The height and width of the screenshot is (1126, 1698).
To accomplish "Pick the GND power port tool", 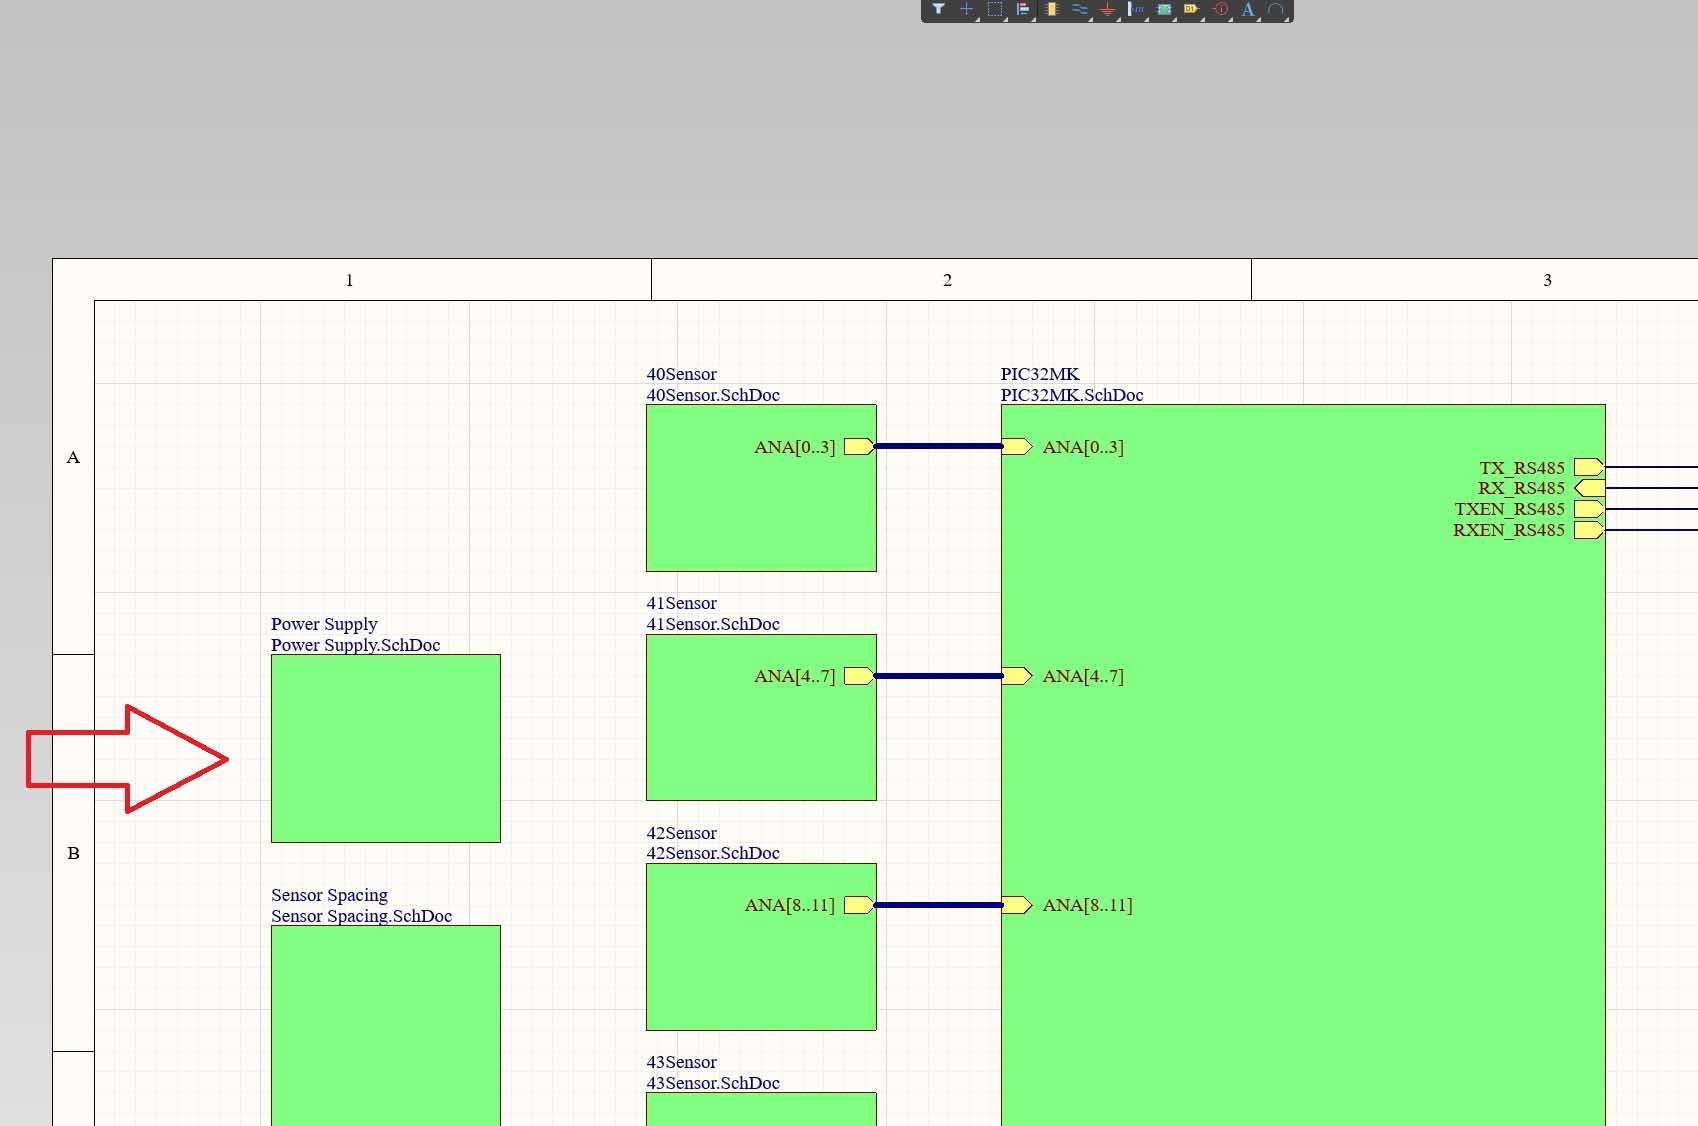I will point(1107,9).
